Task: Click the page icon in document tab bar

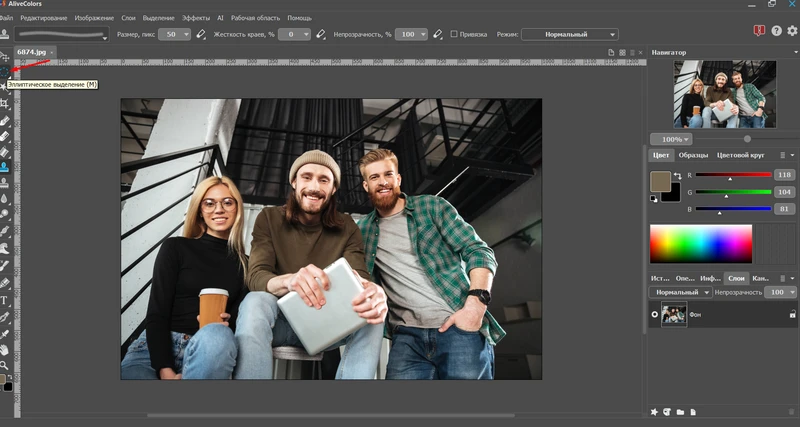Action: coord(611,53)
